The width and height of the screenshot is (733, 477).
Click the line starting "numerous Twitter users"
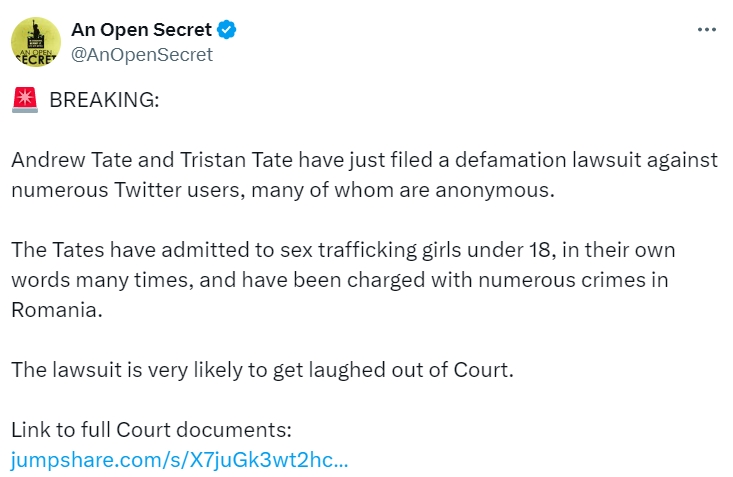click(283, 190)
